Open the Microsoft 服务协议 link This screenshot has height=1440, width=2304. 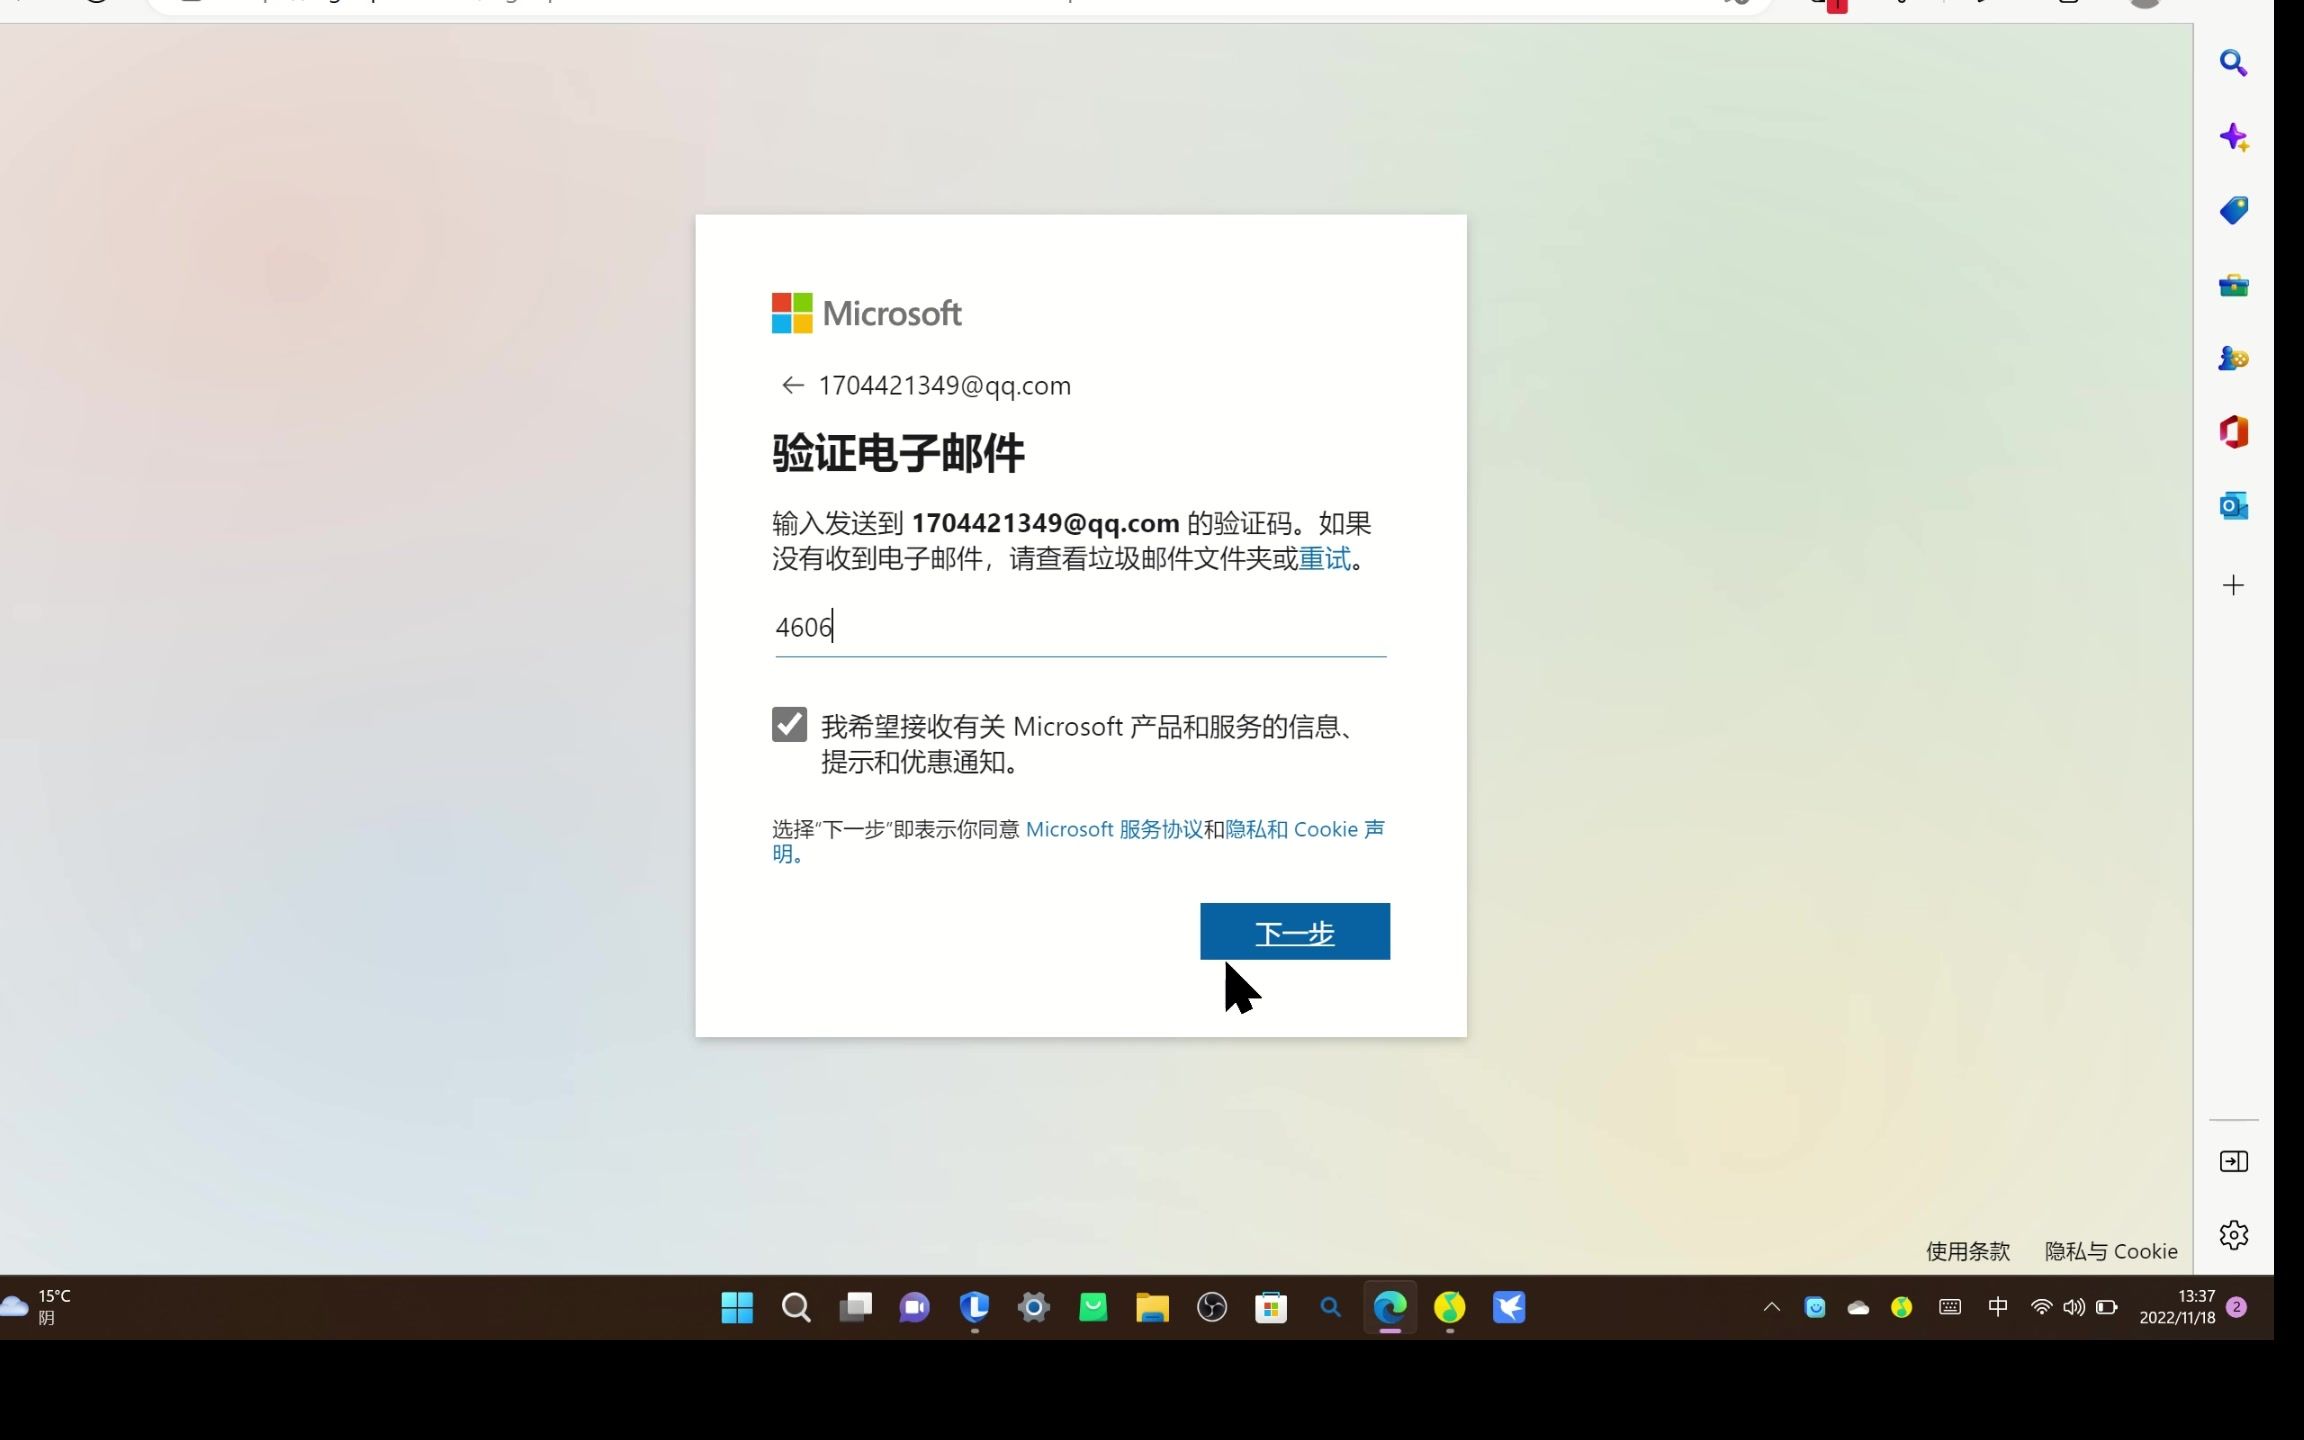[x=1114, y=829]
